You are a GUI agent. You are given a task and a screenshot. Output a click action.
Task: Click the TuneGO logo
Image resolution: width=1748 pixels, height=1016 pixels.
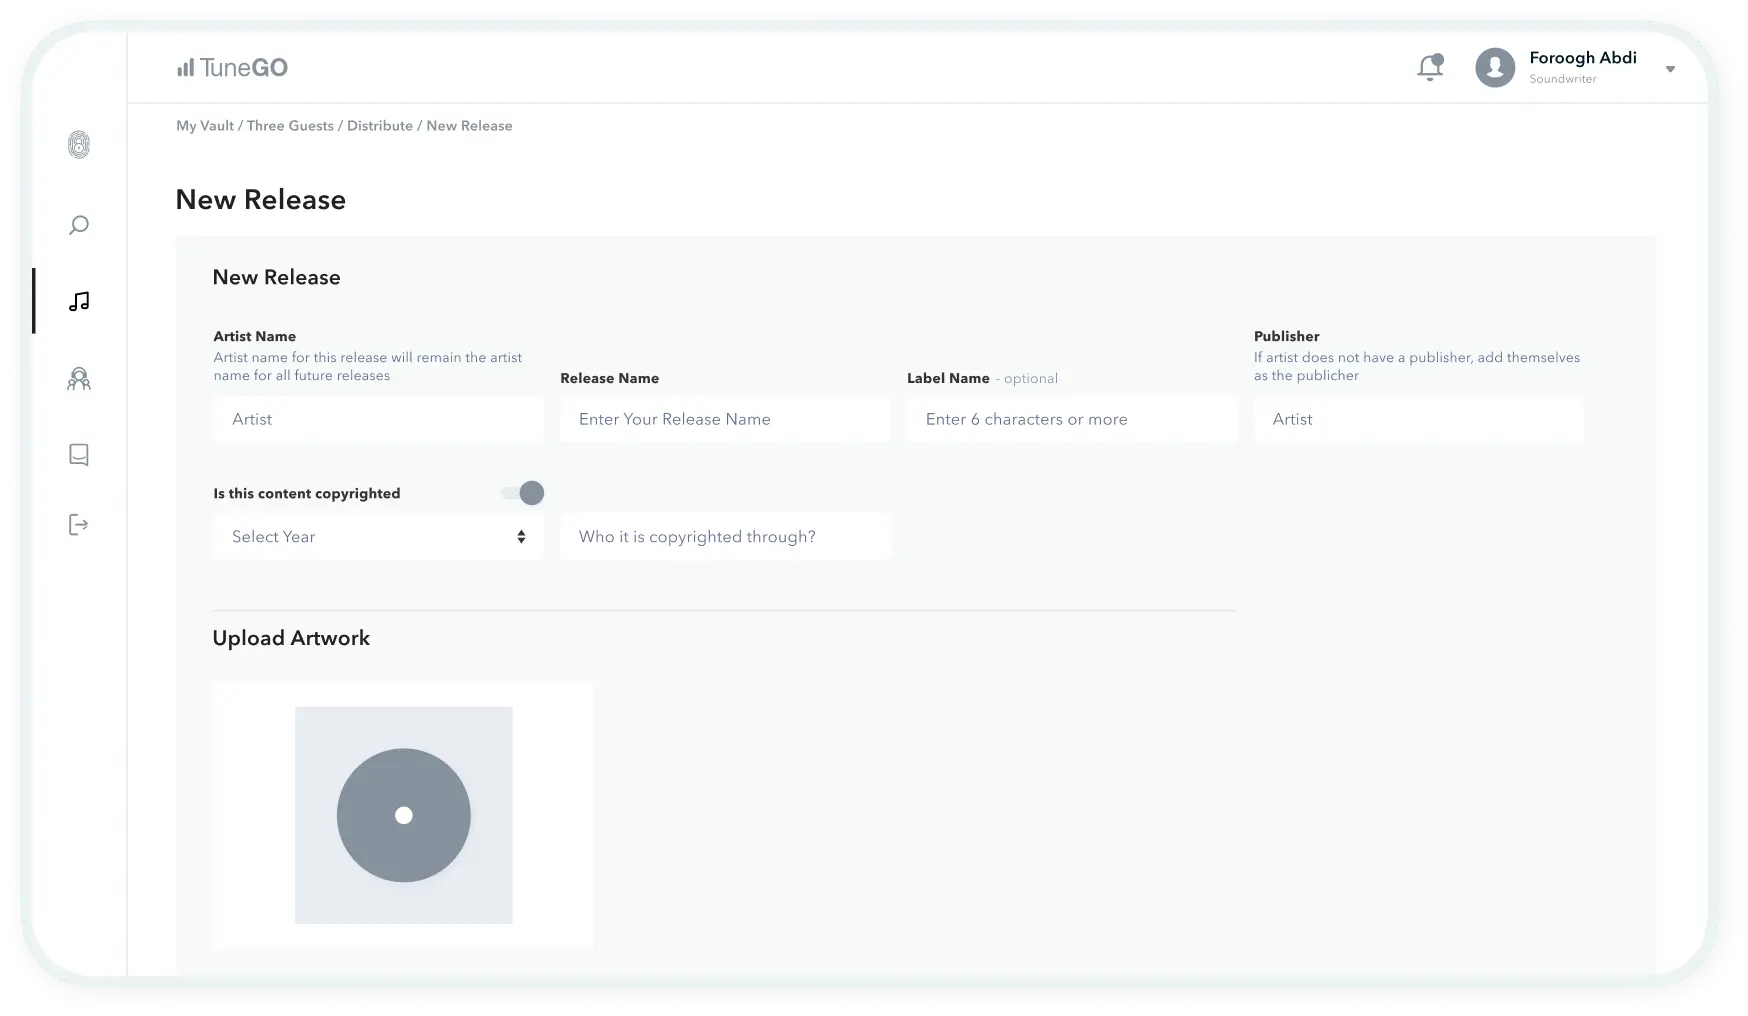point(233,67)
